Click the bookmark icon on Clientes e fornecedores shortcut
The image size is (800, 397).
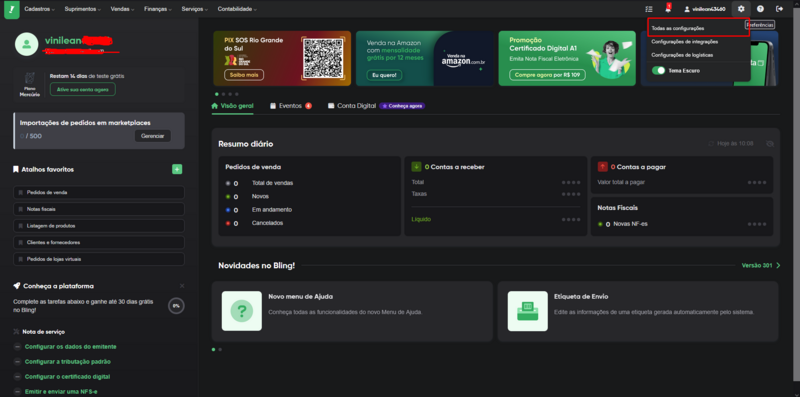[21, 242]
